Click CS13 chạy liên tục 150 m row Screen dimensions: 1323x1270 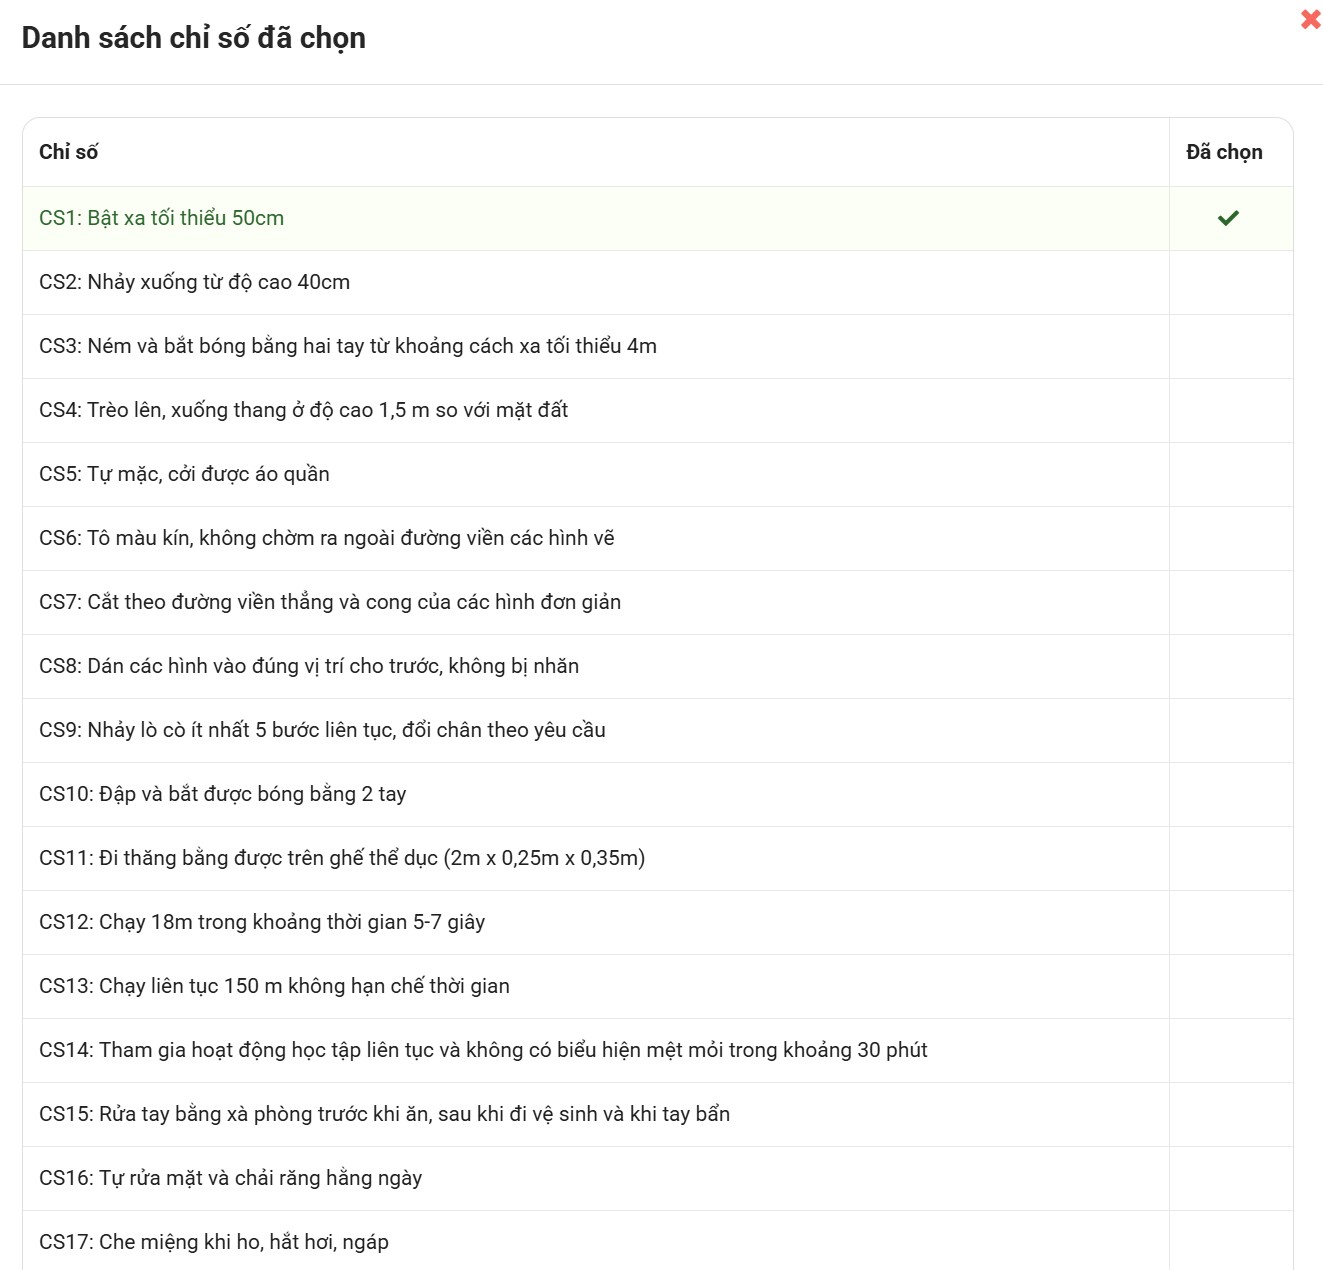[x=274, y=986]
